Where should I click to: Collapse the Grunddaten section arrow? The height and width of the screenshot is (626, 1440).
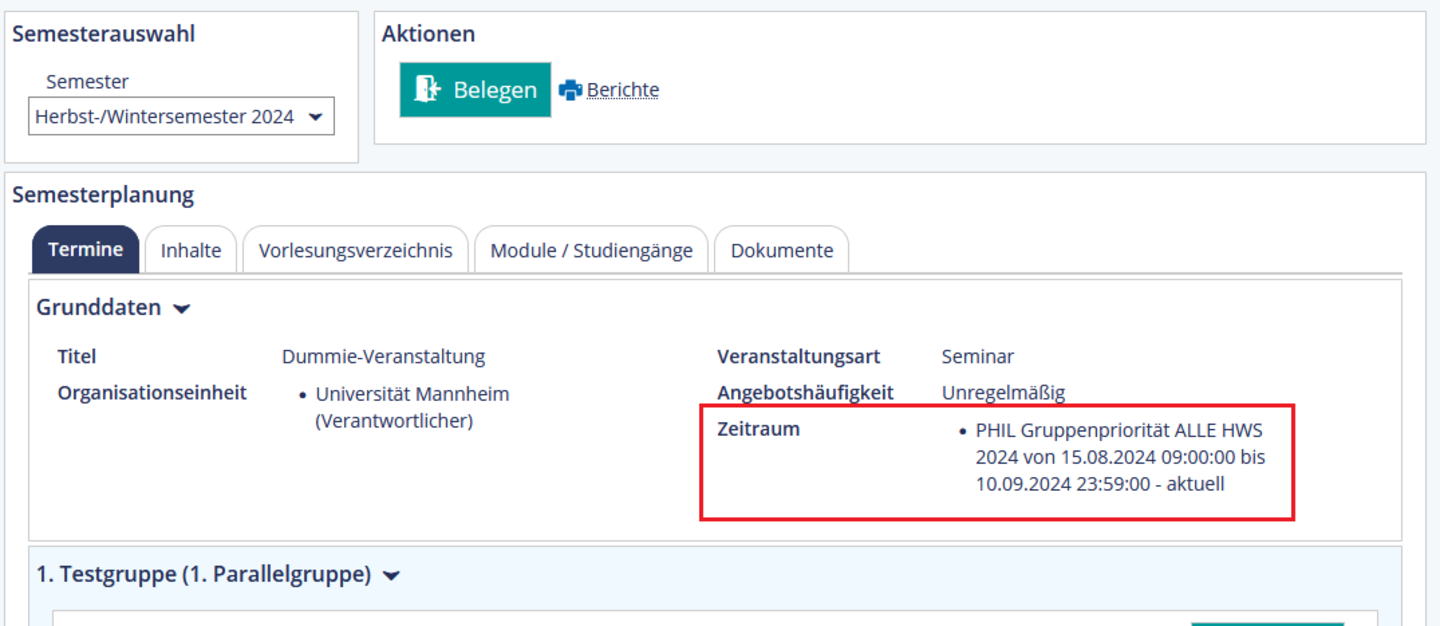[181, 309]
